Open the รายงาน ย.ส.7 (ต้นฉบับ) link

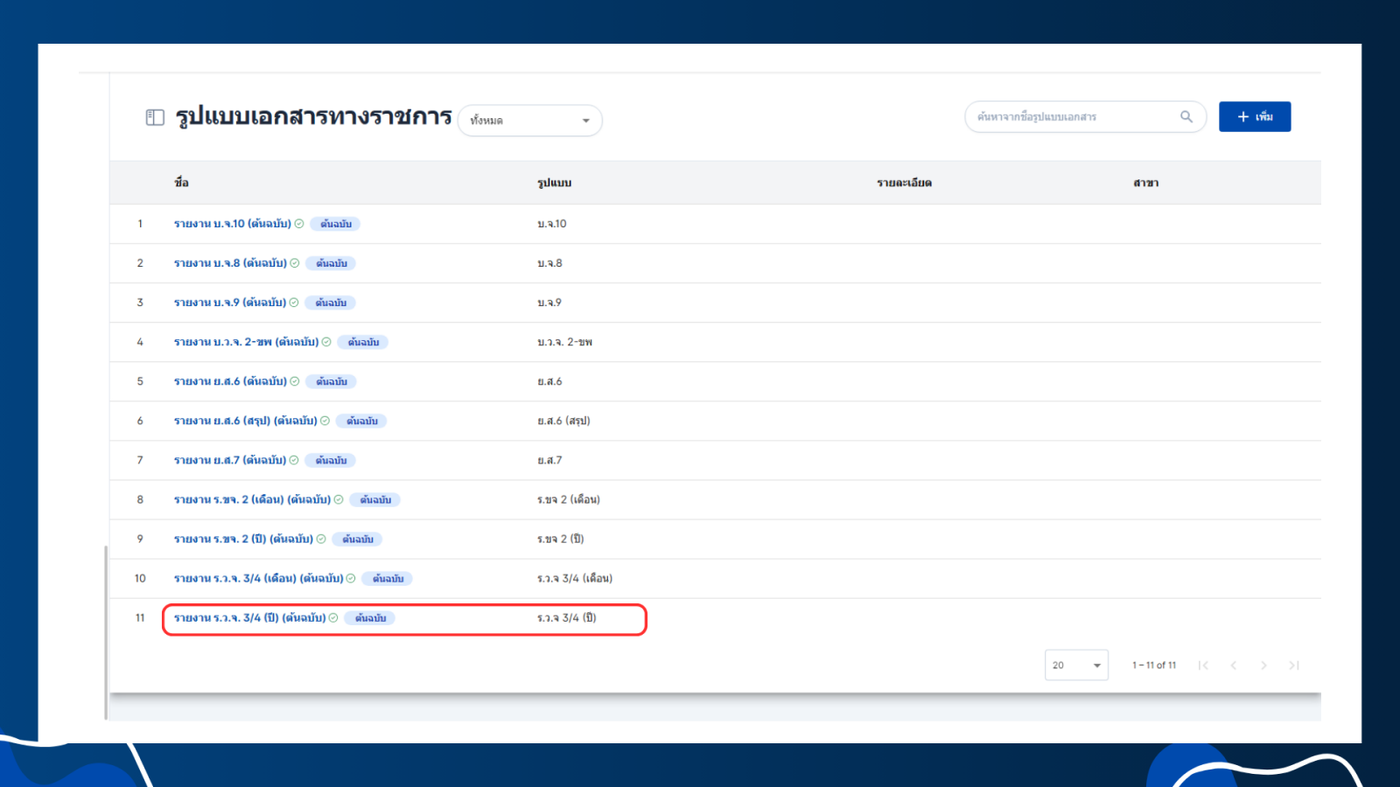point(230,460)
